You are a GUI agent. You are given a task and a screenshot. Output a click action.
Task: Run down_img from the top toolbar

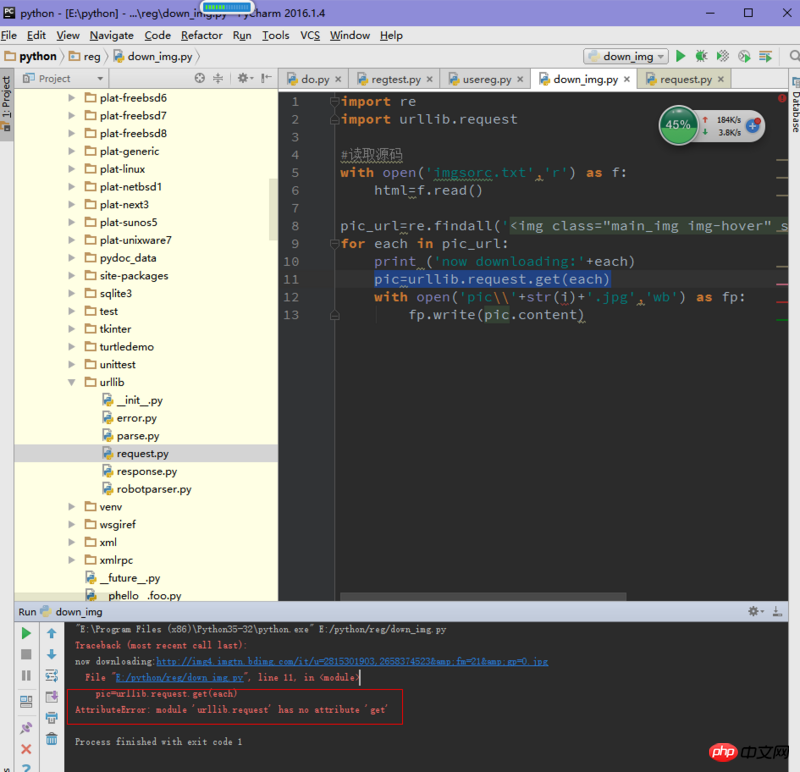681,57
